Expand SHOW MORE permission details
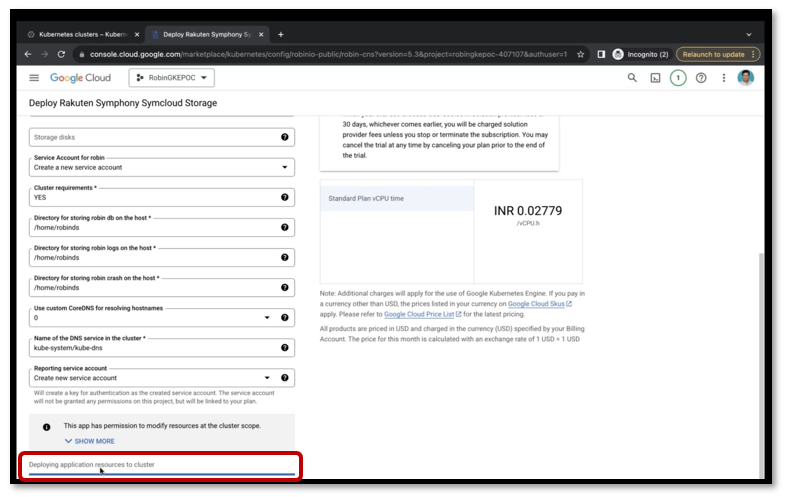790x497 pixels. click(x=90, y=441)
